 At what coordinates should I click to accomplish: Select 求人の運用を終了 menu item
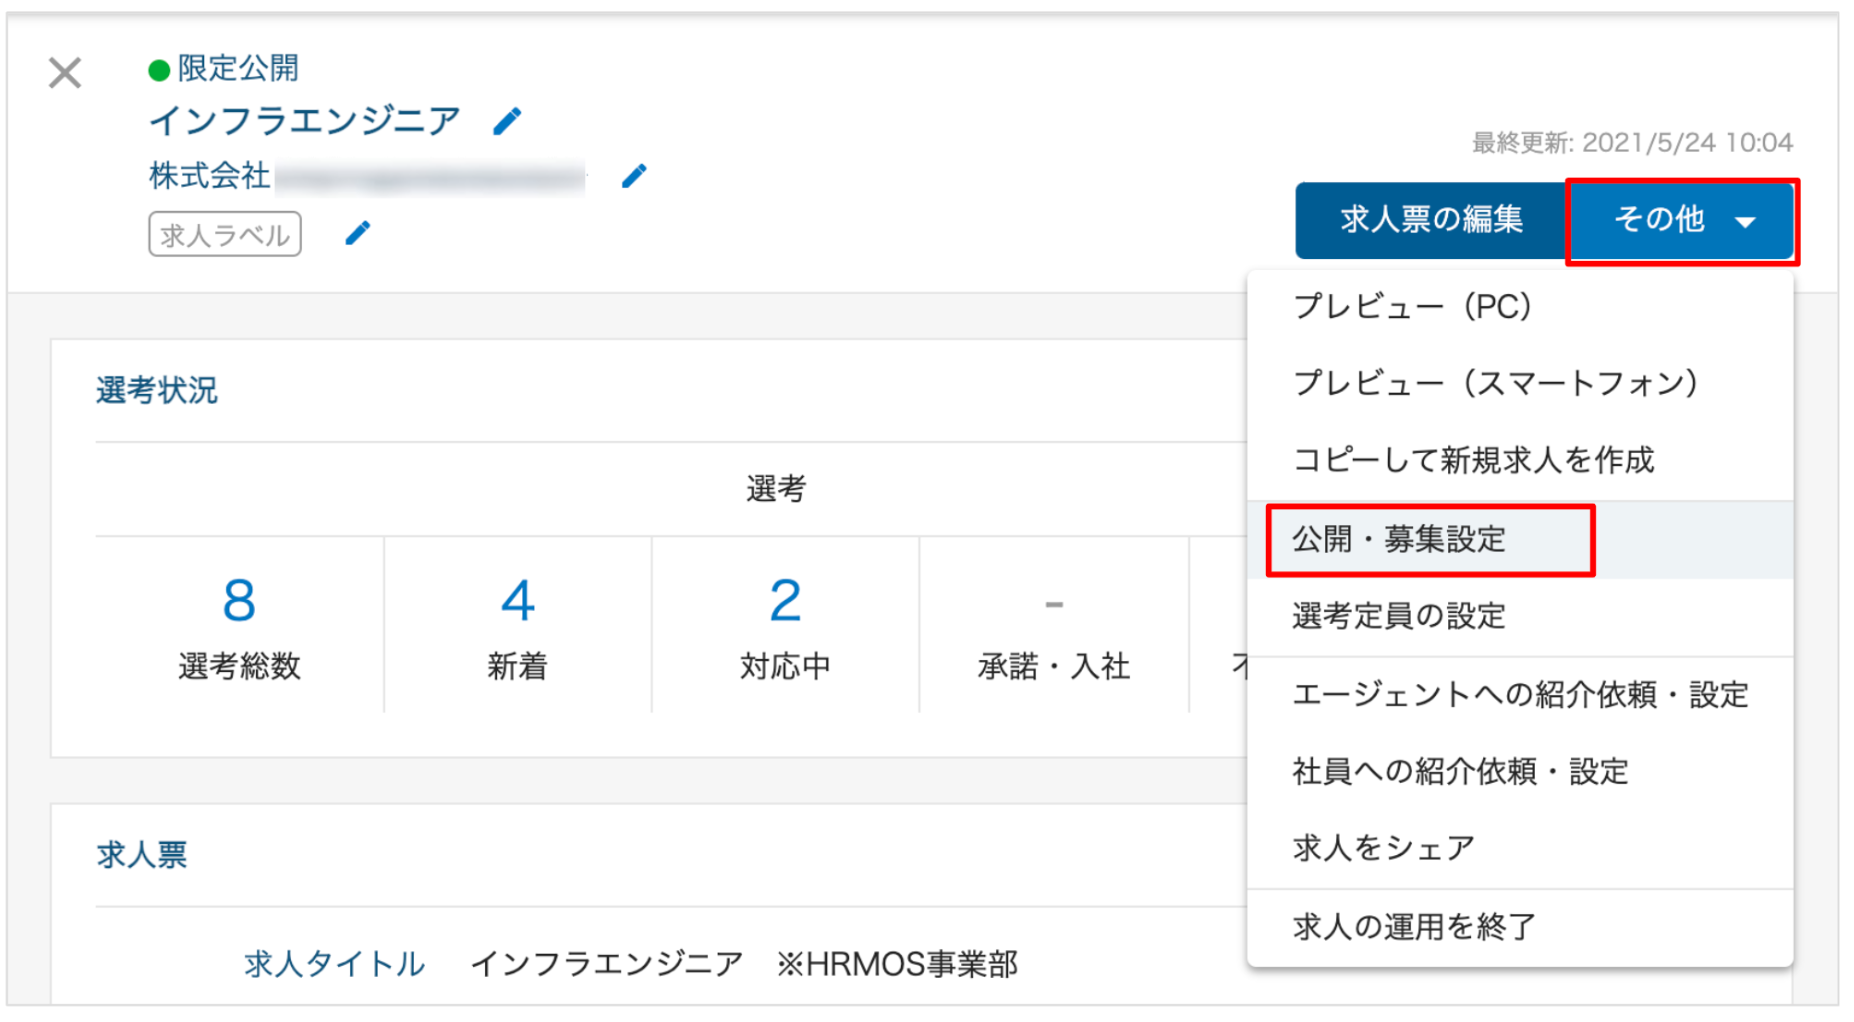click(1520, 927)
